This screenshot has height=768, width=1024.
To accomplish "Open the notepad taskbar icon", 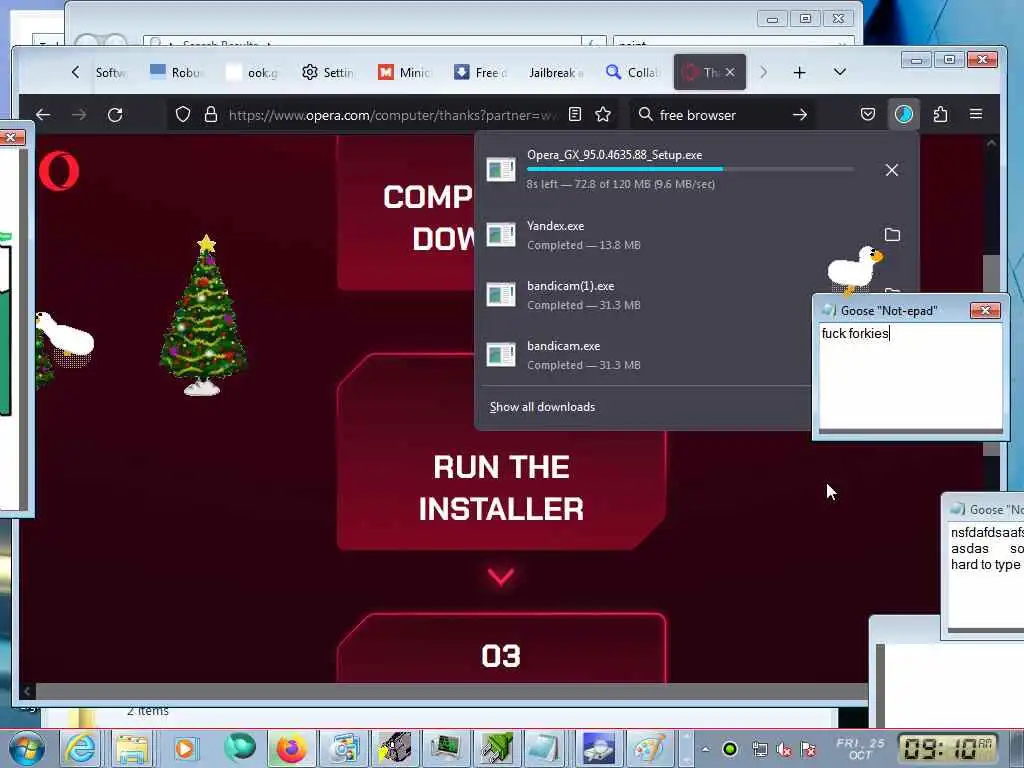I will [x=543, y=748].
